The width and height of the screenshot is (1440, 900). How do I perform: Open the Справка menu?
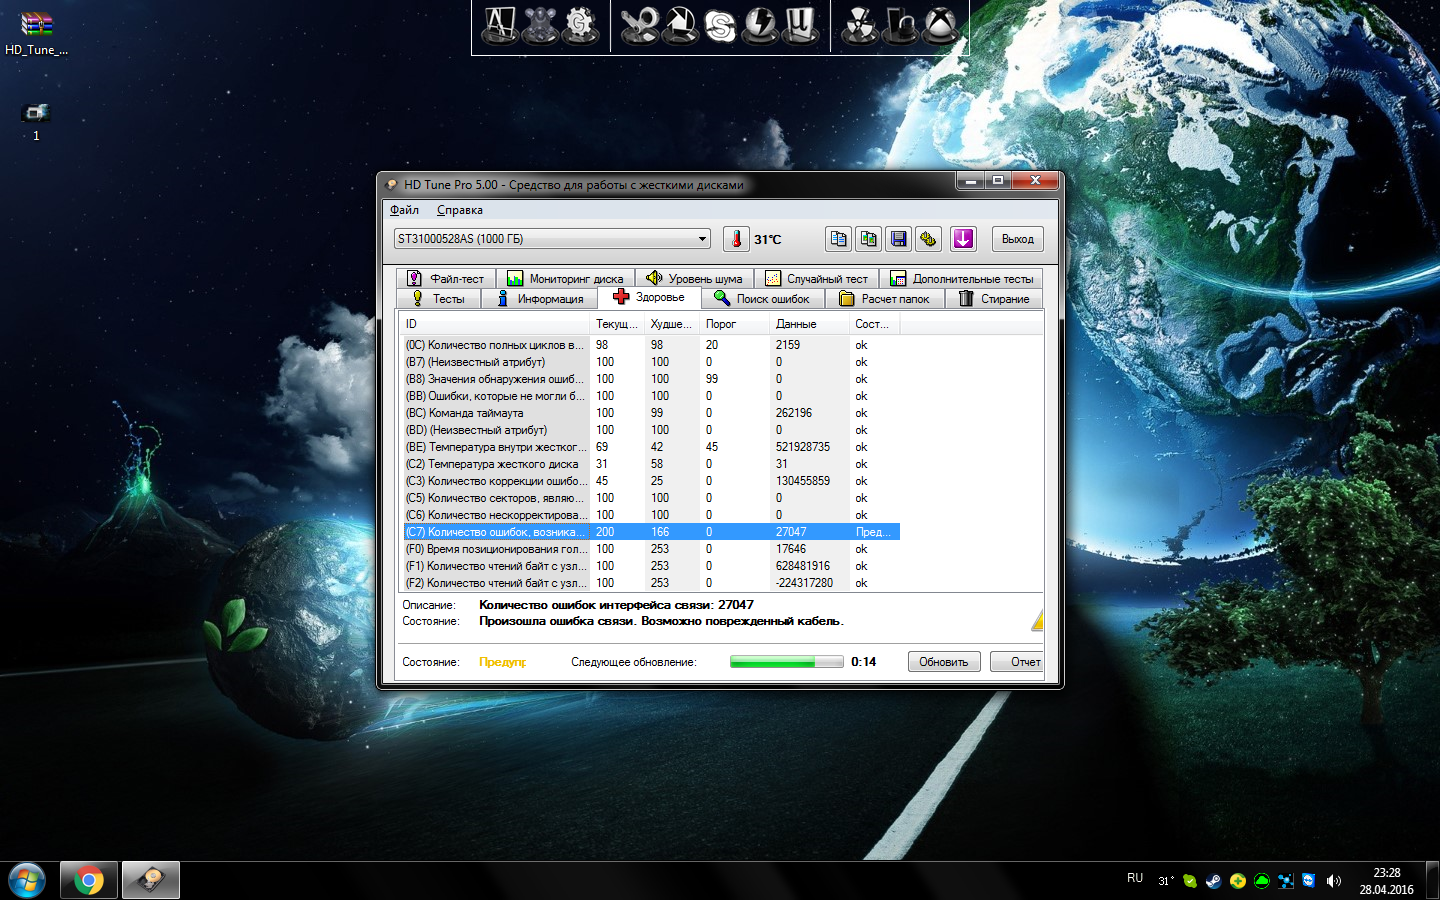(459, 210)
